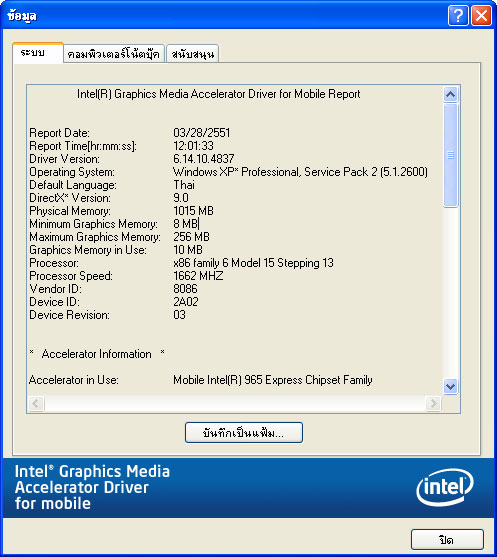Image resolution: width=497 pixels, height=557 pixels.
Task: Click the ปิด button
Action: click(x=447, y=540)
